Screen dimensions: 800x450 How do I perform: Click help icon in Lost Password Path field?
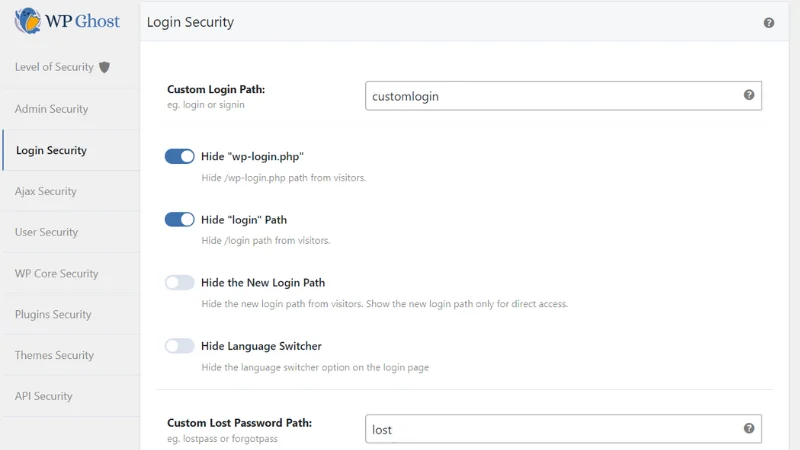[749, 428]
